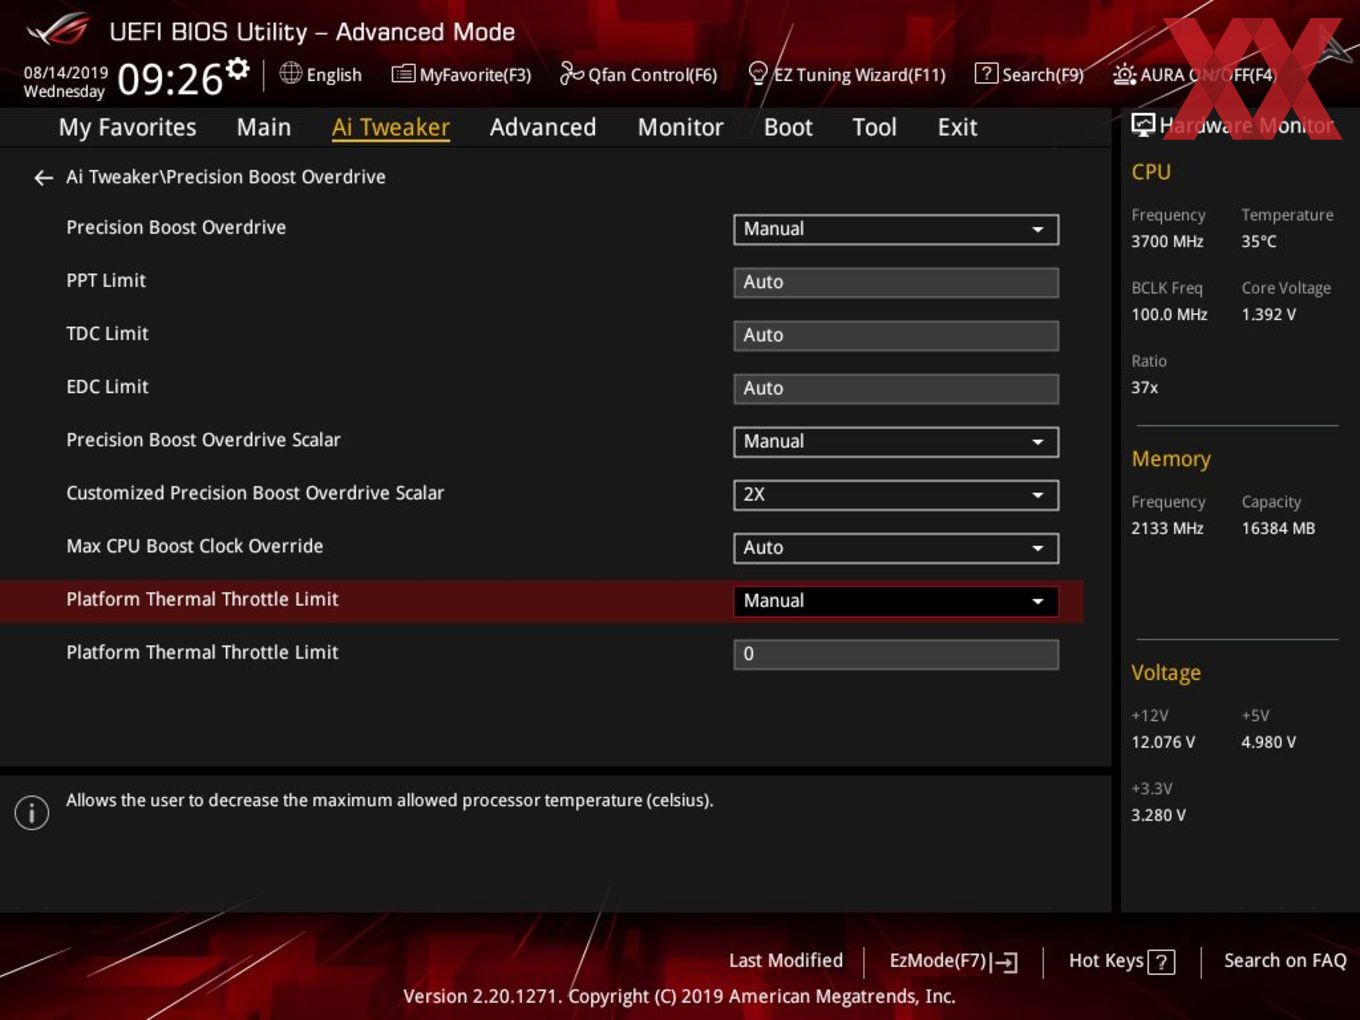The image size is (1360, 1020).
Task: Click the ROG logo in header
Action: point(58,30)
